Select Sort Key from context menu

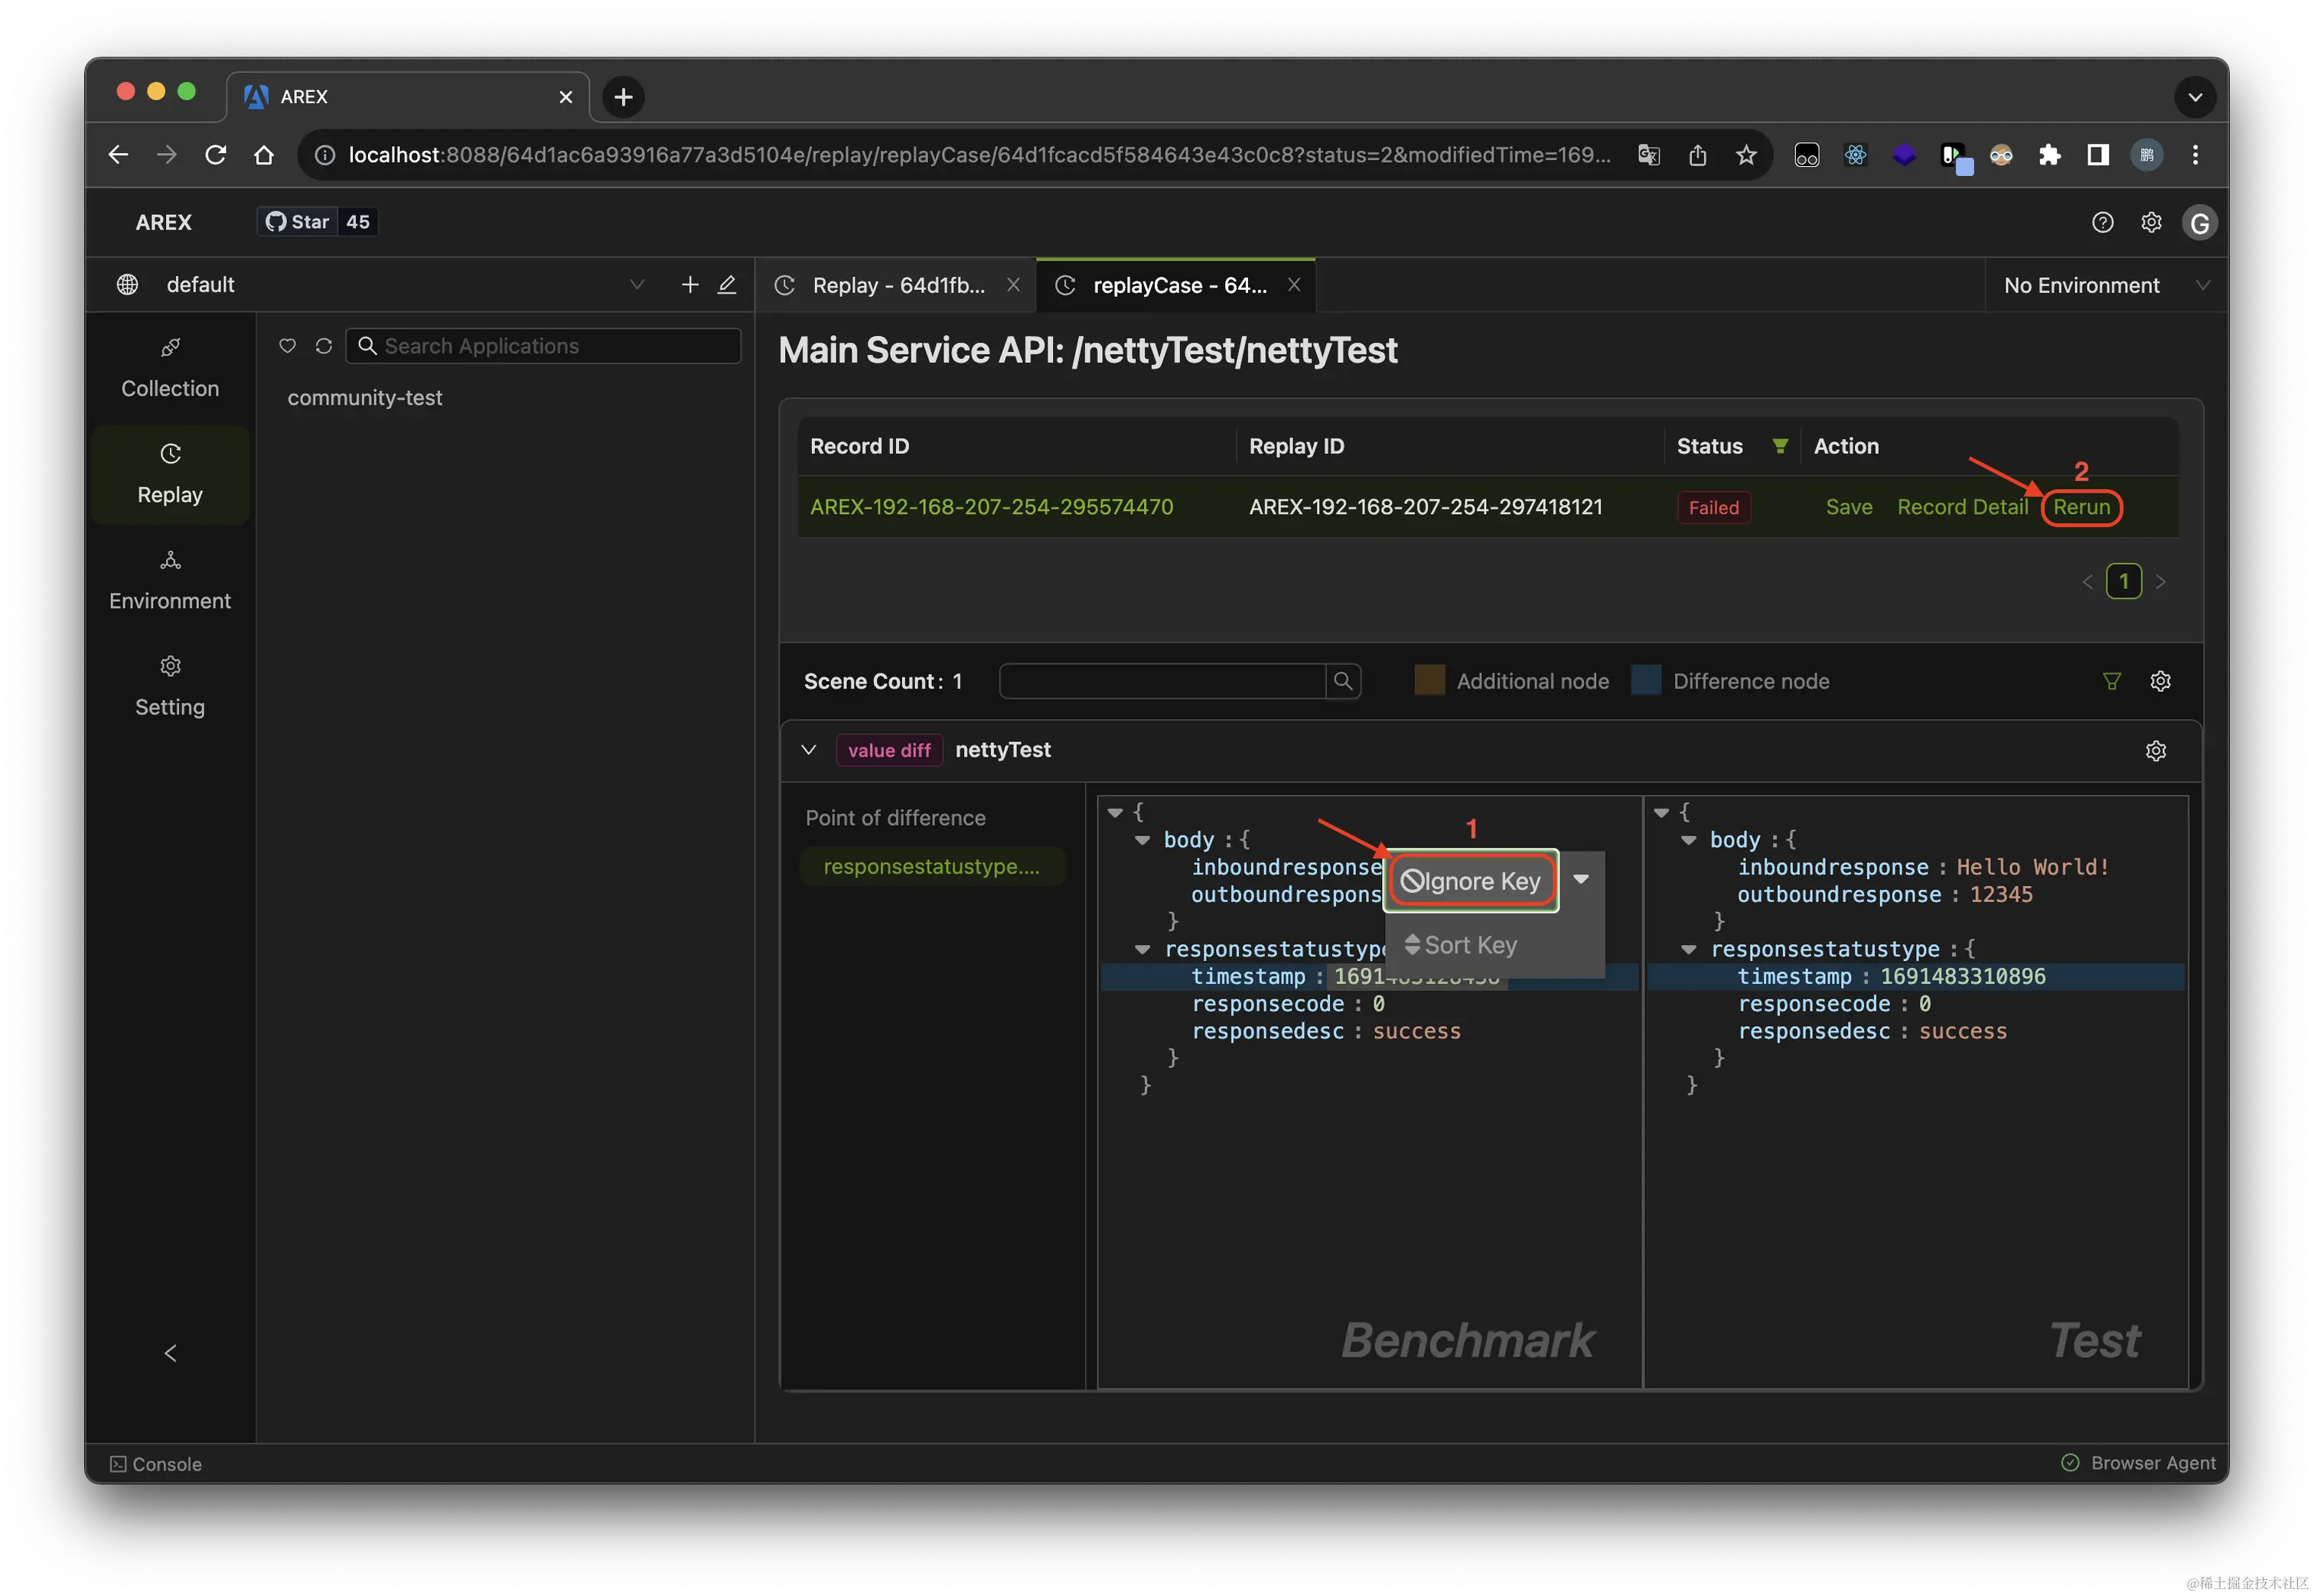click(x=1462, y=945)
